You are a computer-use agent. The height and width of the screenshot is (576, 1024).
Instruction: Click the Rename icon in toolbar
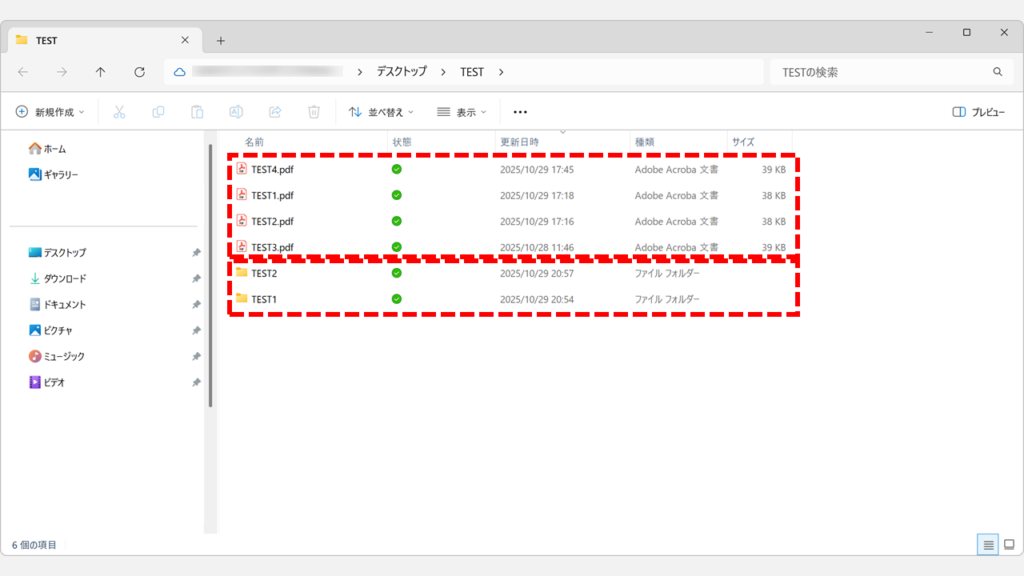[x=236, y=112]
